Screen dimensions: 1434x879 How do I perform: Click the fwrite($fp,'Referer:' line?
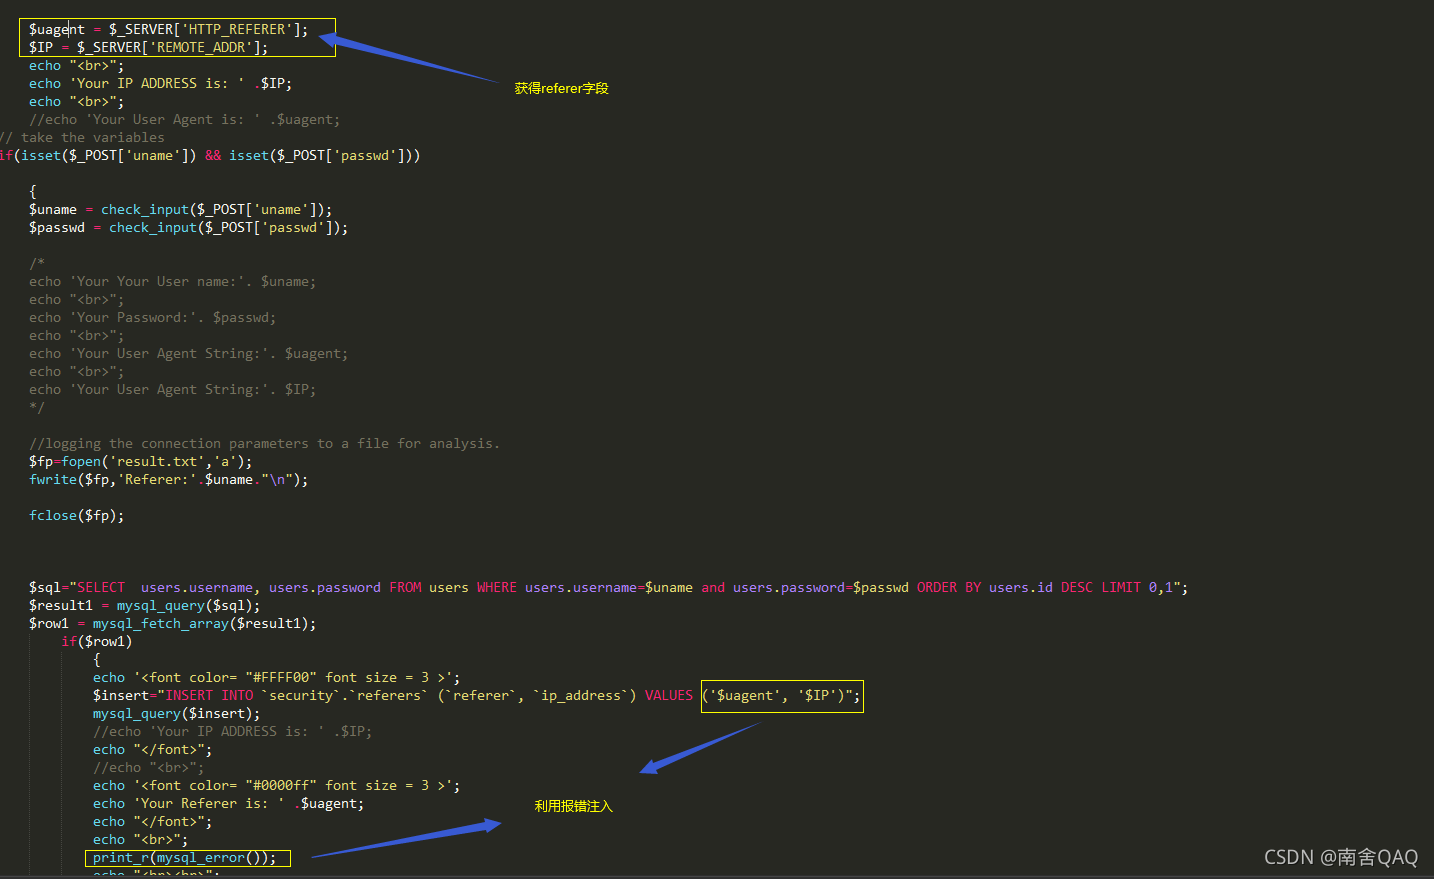(168, 479)
